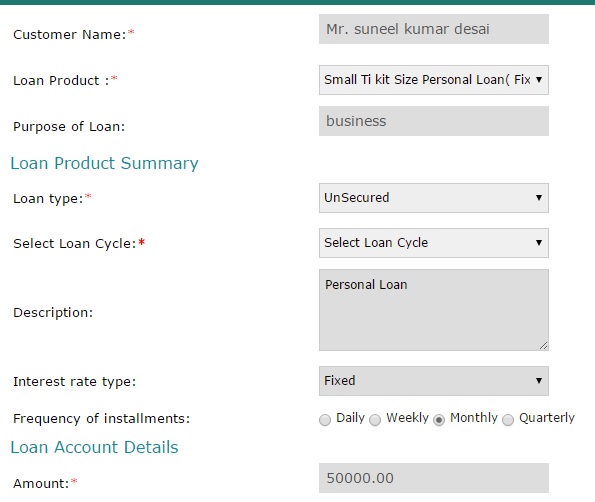Click the Customer Name field
This screenshot has height=502, width=595.
click(x=434, y=29)
